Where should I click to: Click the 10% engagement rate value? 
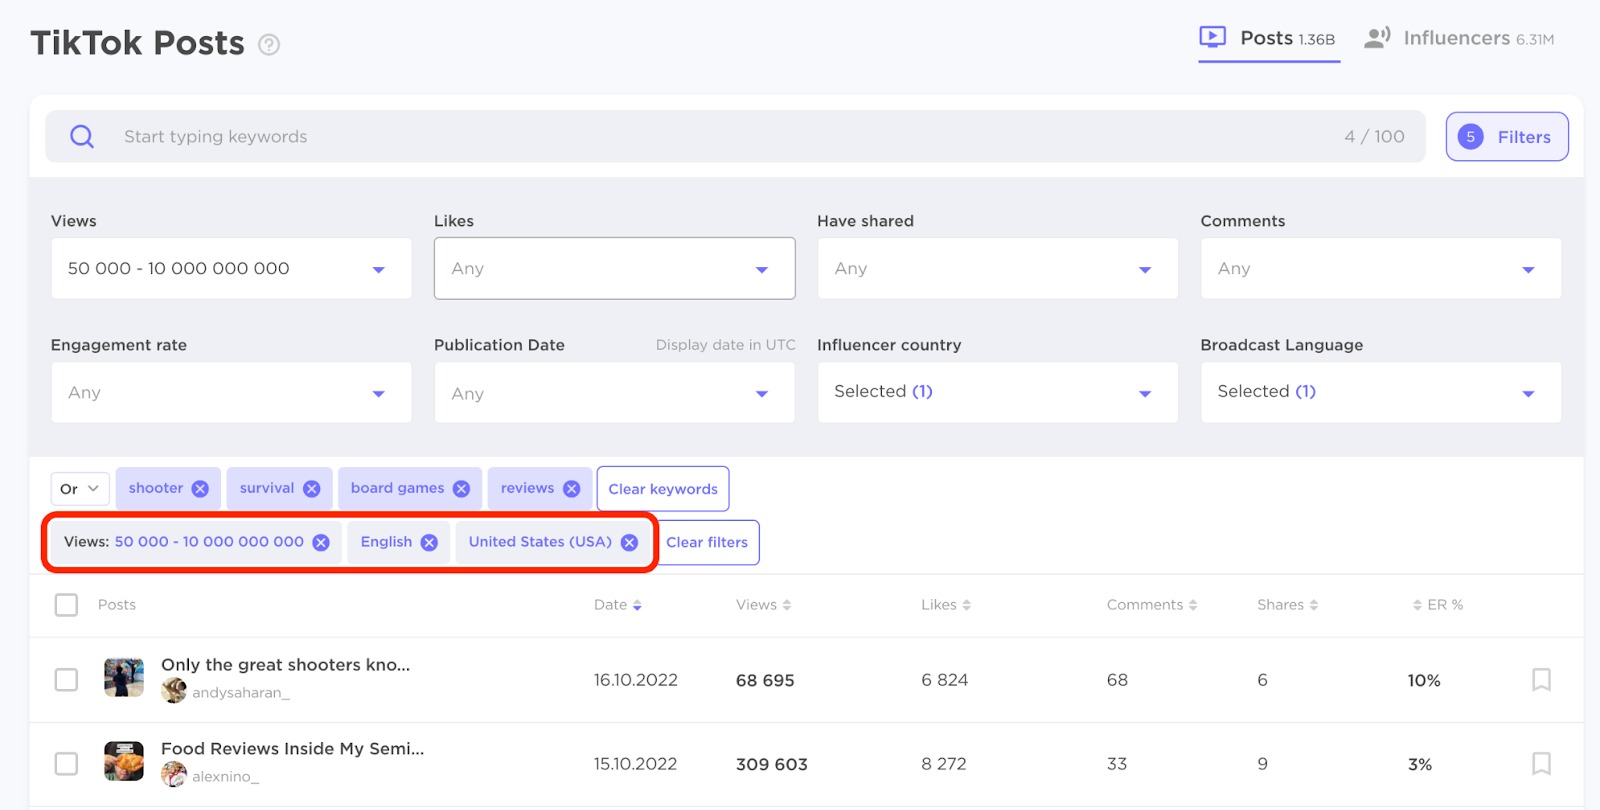(x=1424, y=681)
